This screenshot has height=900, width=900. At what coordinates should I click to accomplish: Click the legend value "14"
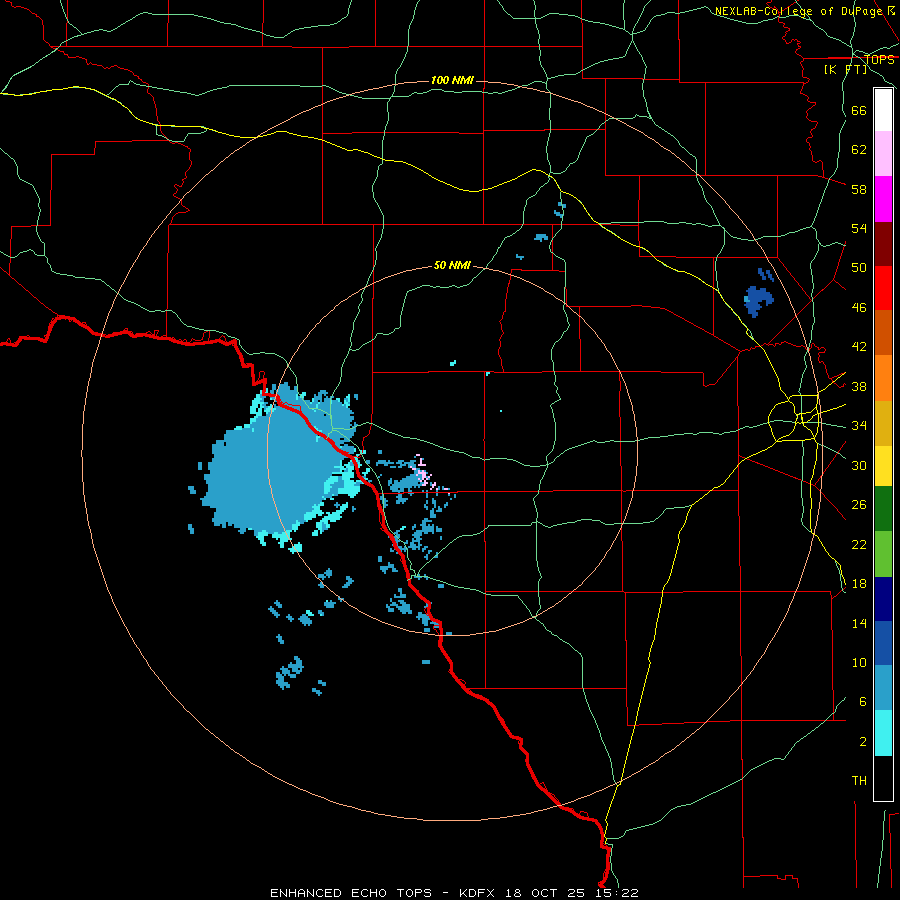[859, 623]
